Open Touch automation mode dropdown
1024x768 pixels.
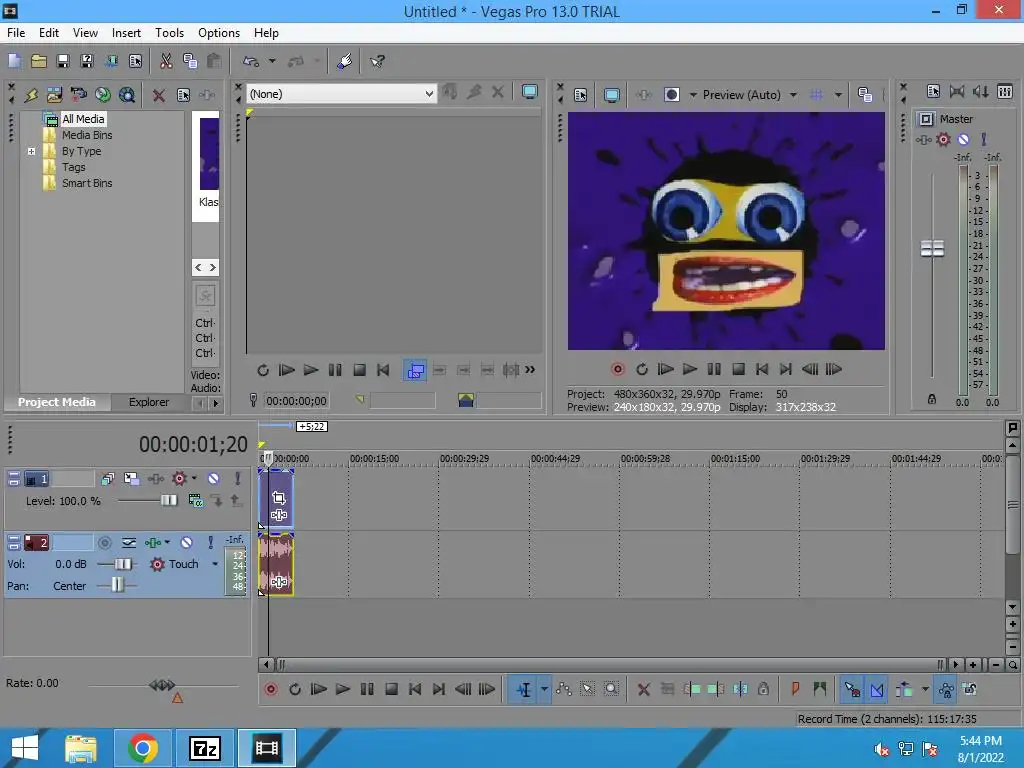point(215,564)
